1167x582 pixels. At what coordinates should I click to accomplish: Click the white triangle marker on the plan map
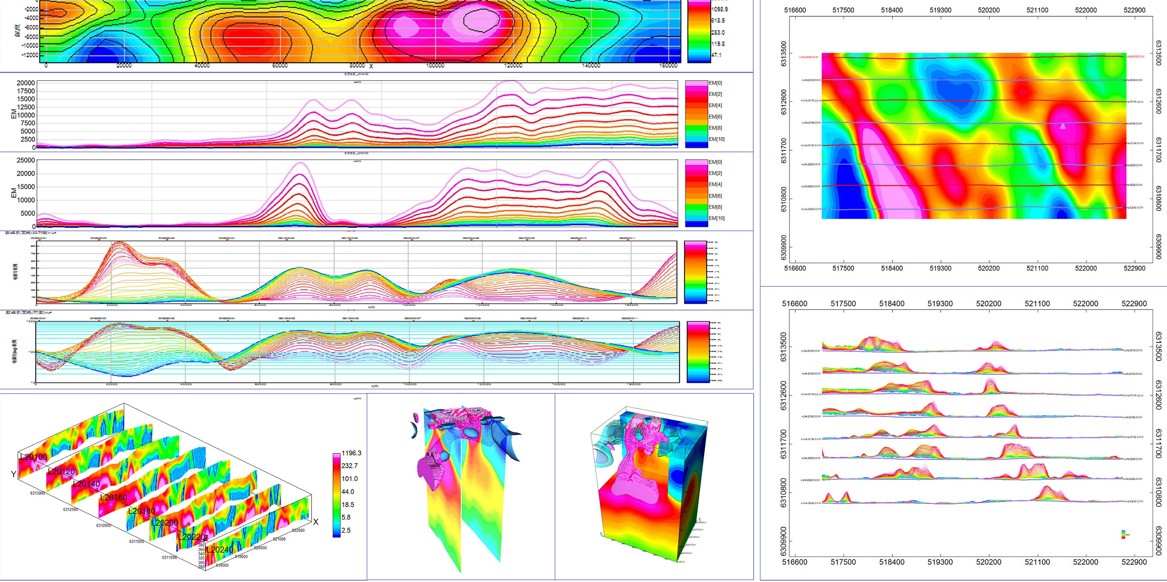pyautogui.click(x=1063, y=126)
